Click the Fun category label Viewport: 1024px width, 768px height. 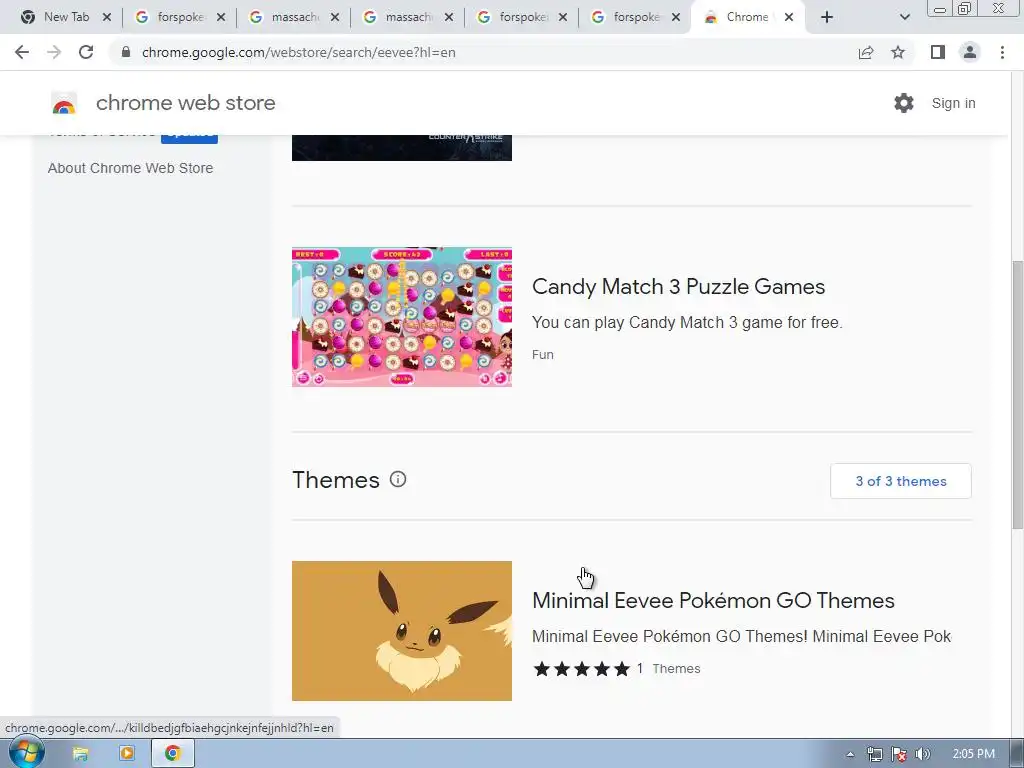coord(543,355)
